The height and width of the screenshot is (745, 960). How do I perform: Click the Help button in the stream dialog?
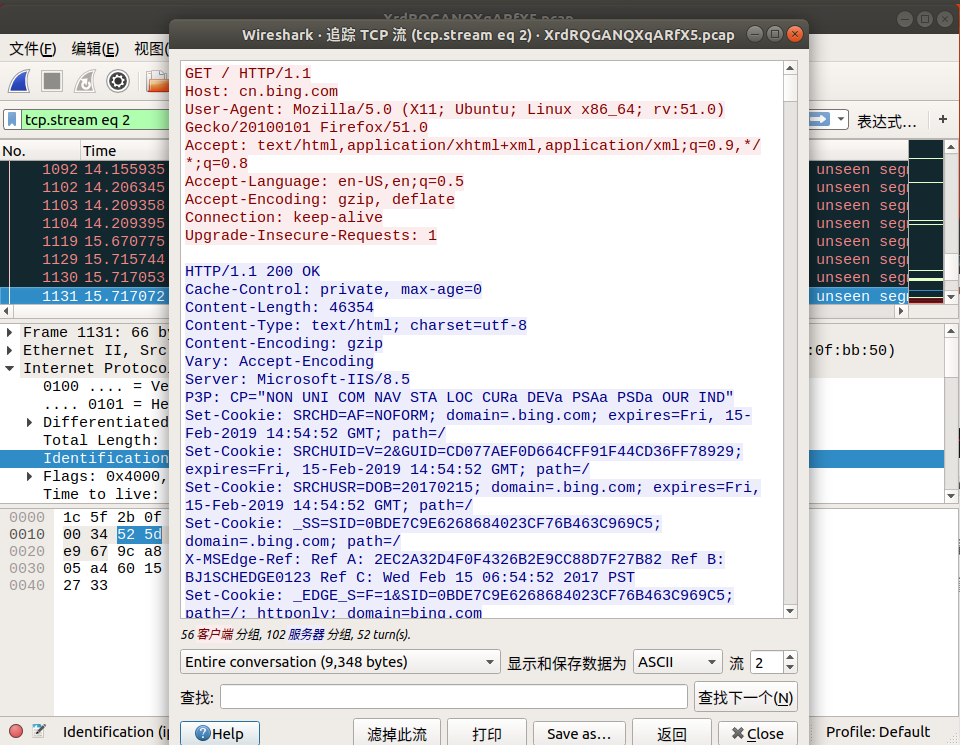[219, 733]
